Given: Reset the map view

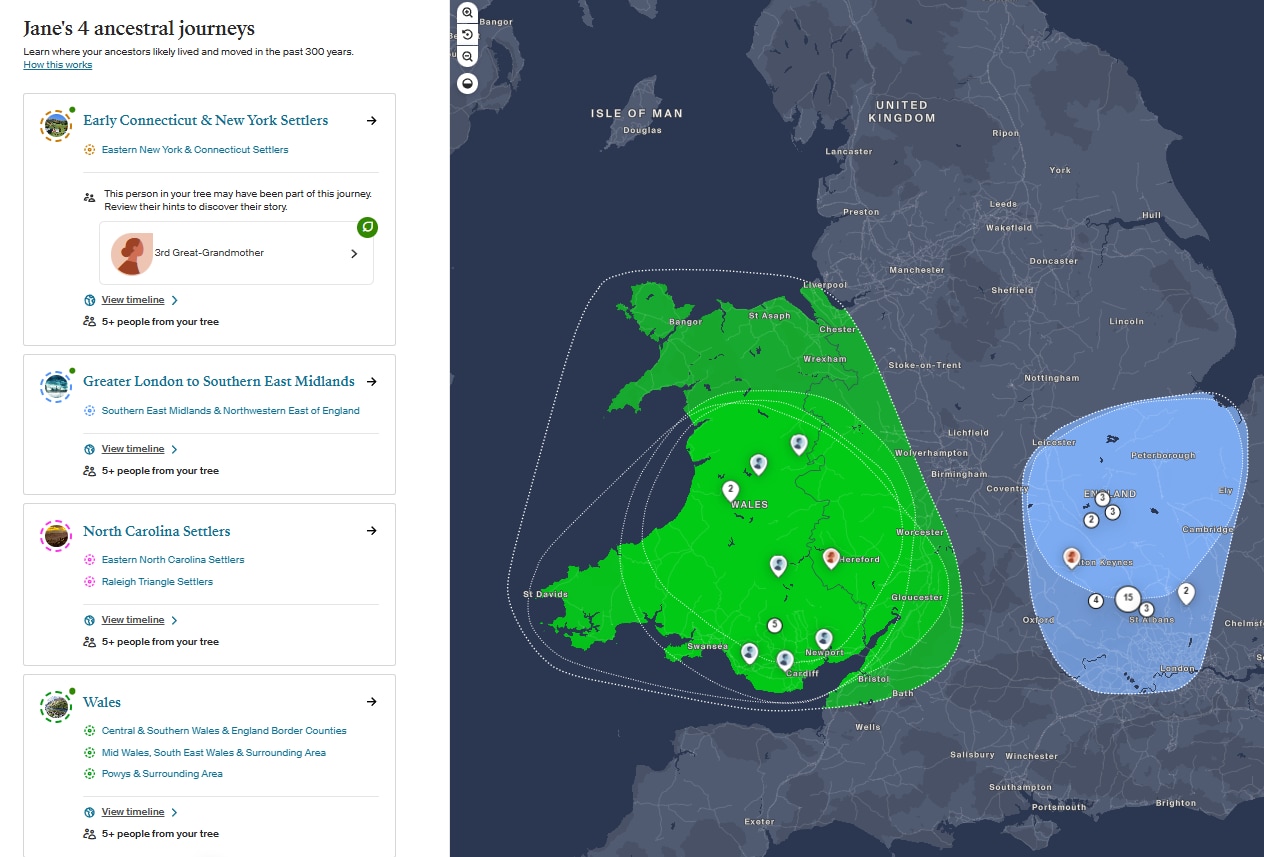Looking at the screenshot, I should (x=467, y=35).
